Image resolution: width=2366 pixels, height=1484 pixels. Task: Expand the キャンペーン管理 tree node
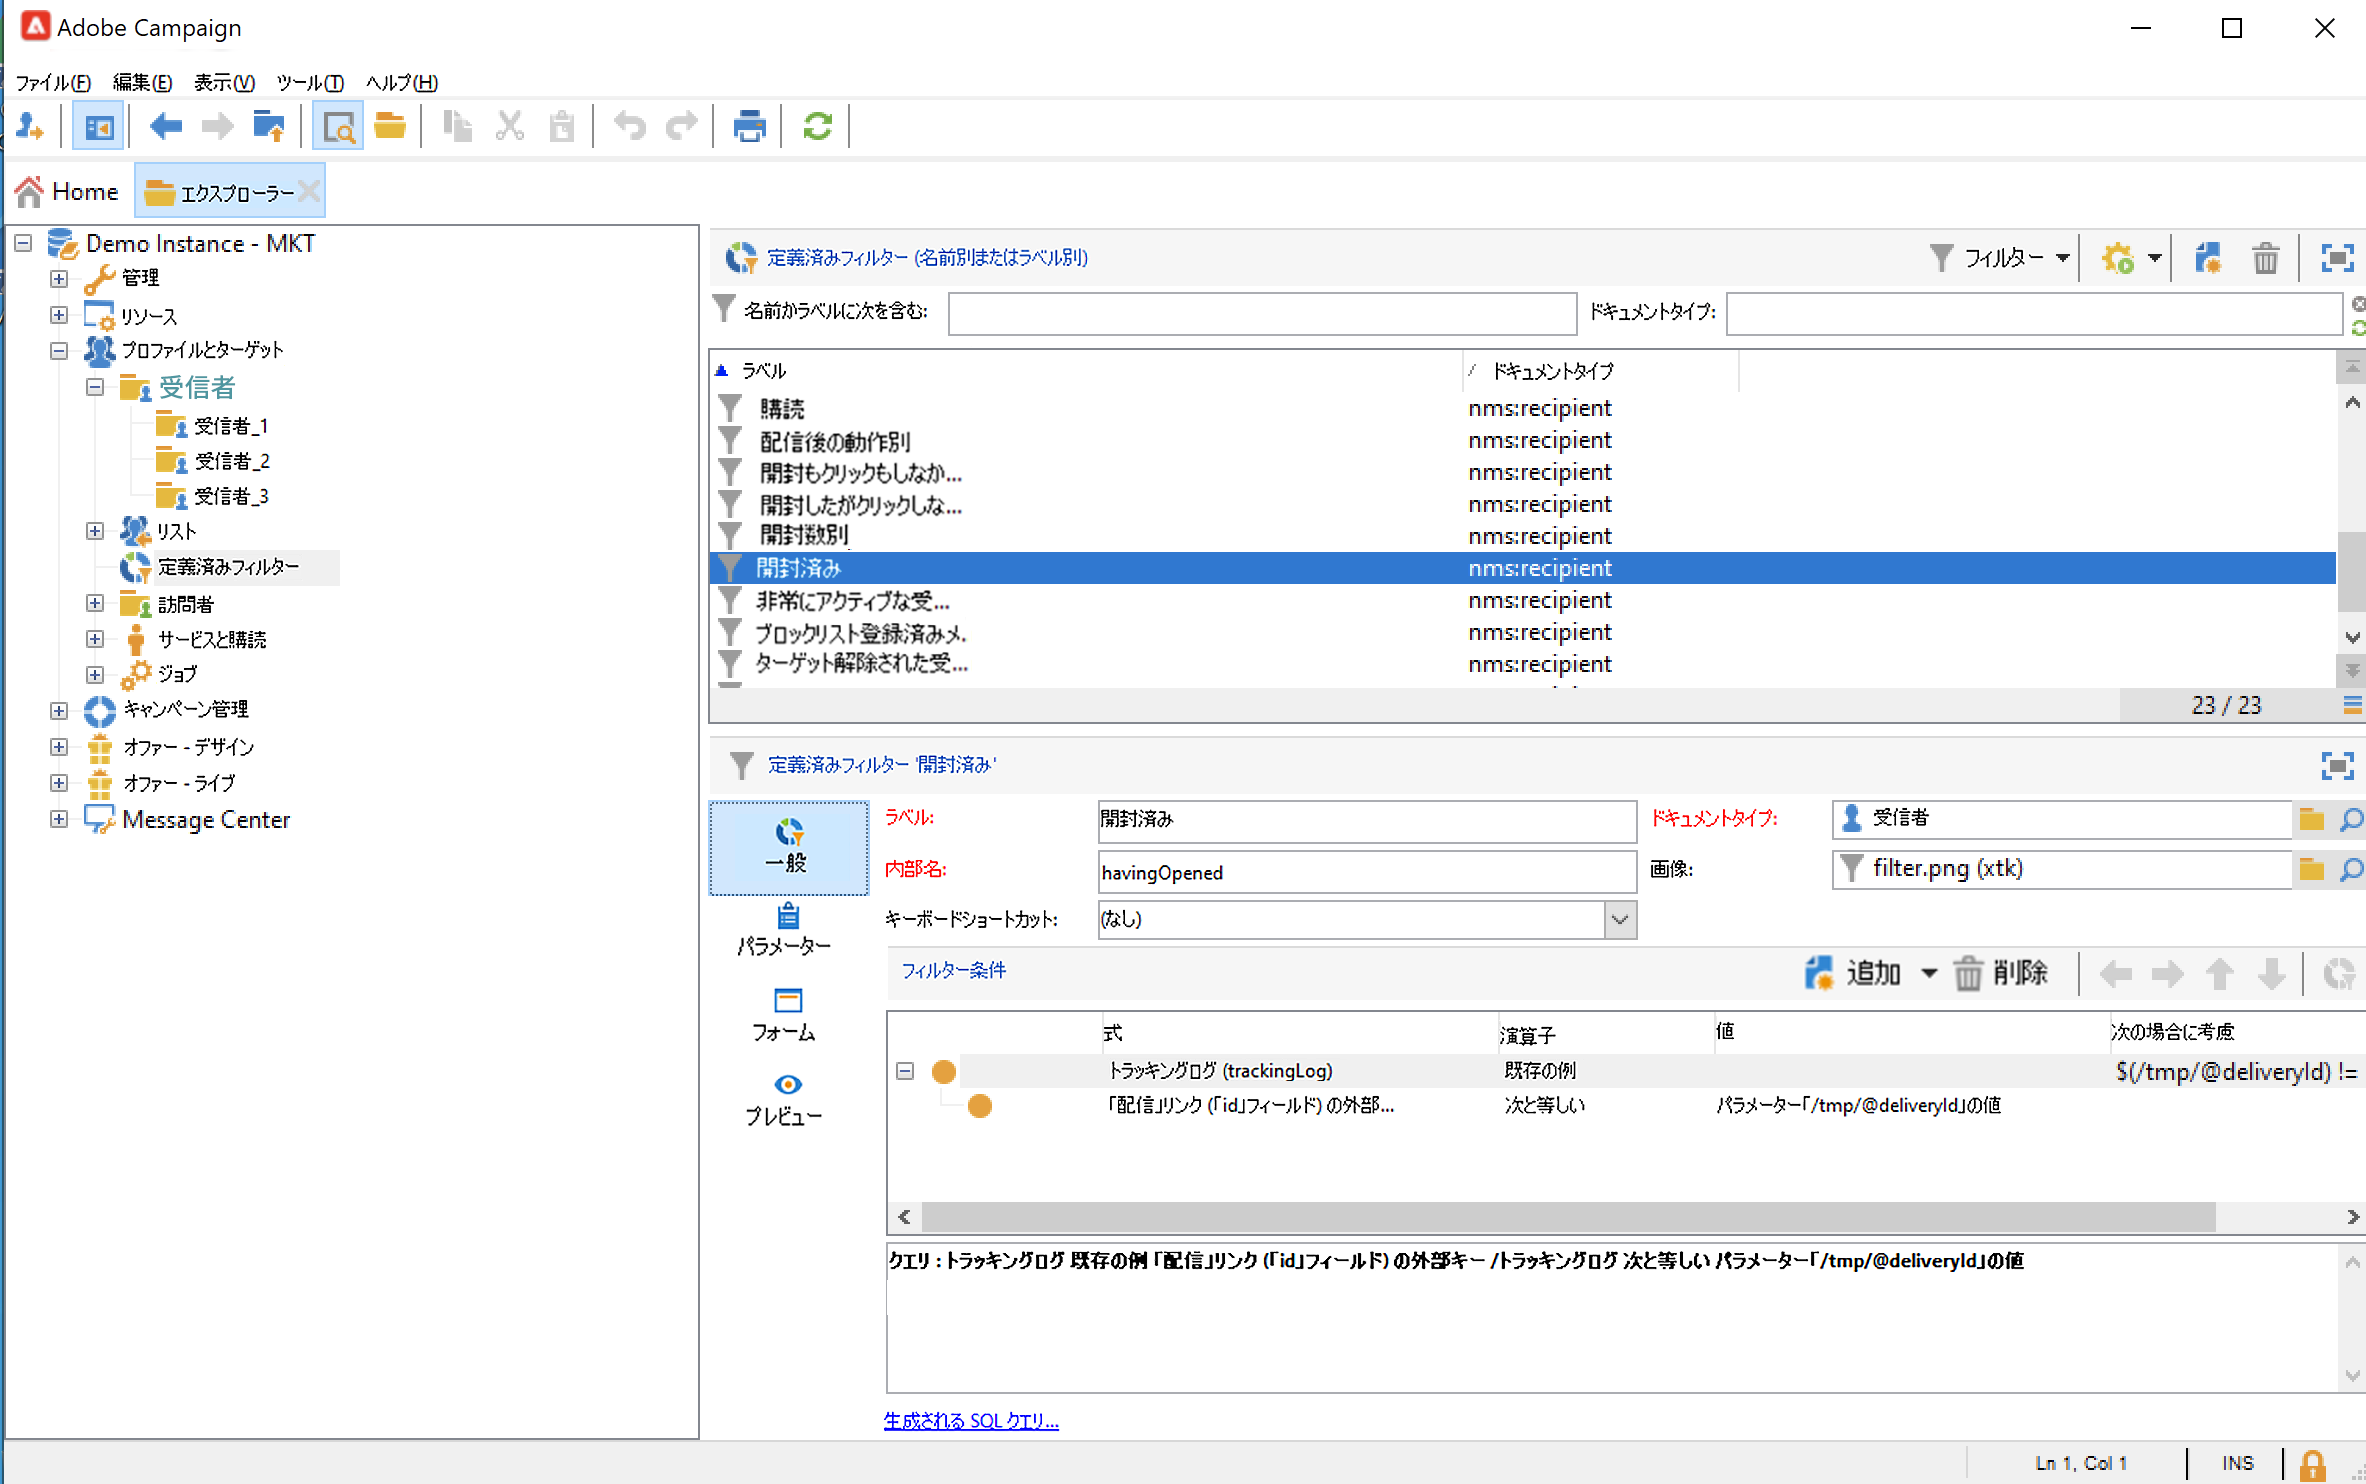click(x=59, y=710)
